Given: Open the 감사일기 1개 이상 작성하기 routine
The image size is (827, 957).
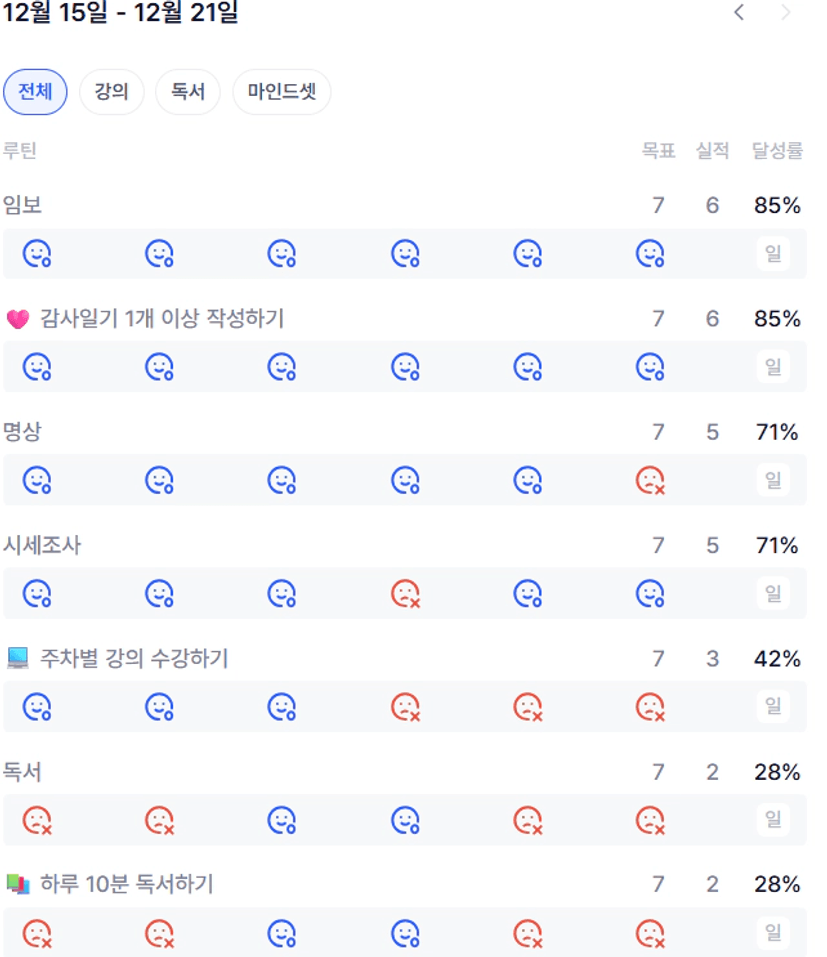Looking at the screenshot, I should (162, 319).
